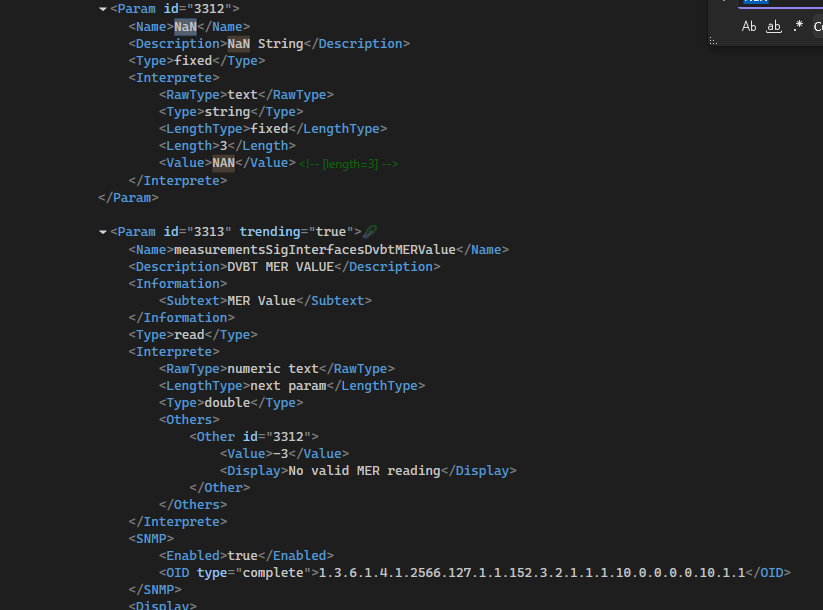Collapse the Param 3313 node

tap(103, 232)
